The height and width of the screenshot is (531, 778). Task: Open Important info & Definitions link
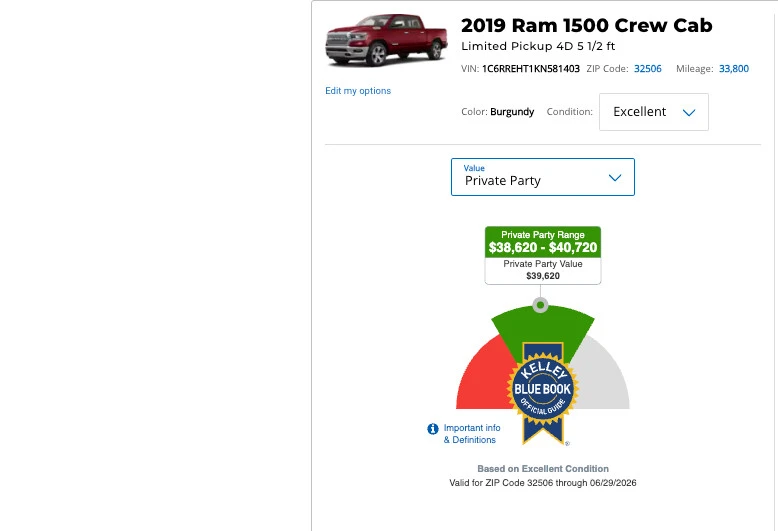[x=471, y=434]
